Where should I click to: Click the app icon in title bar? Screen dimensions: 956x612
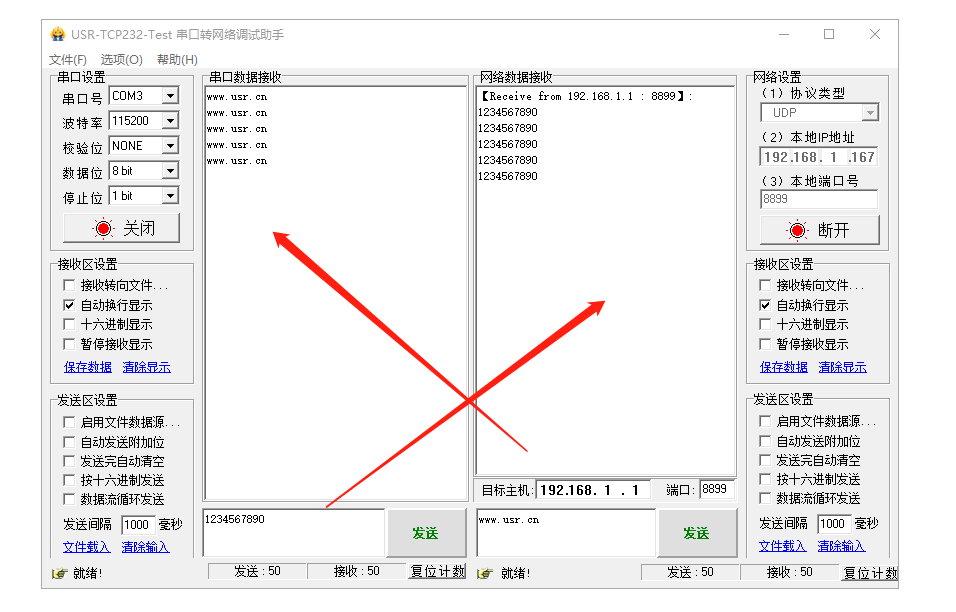(58, 34)
